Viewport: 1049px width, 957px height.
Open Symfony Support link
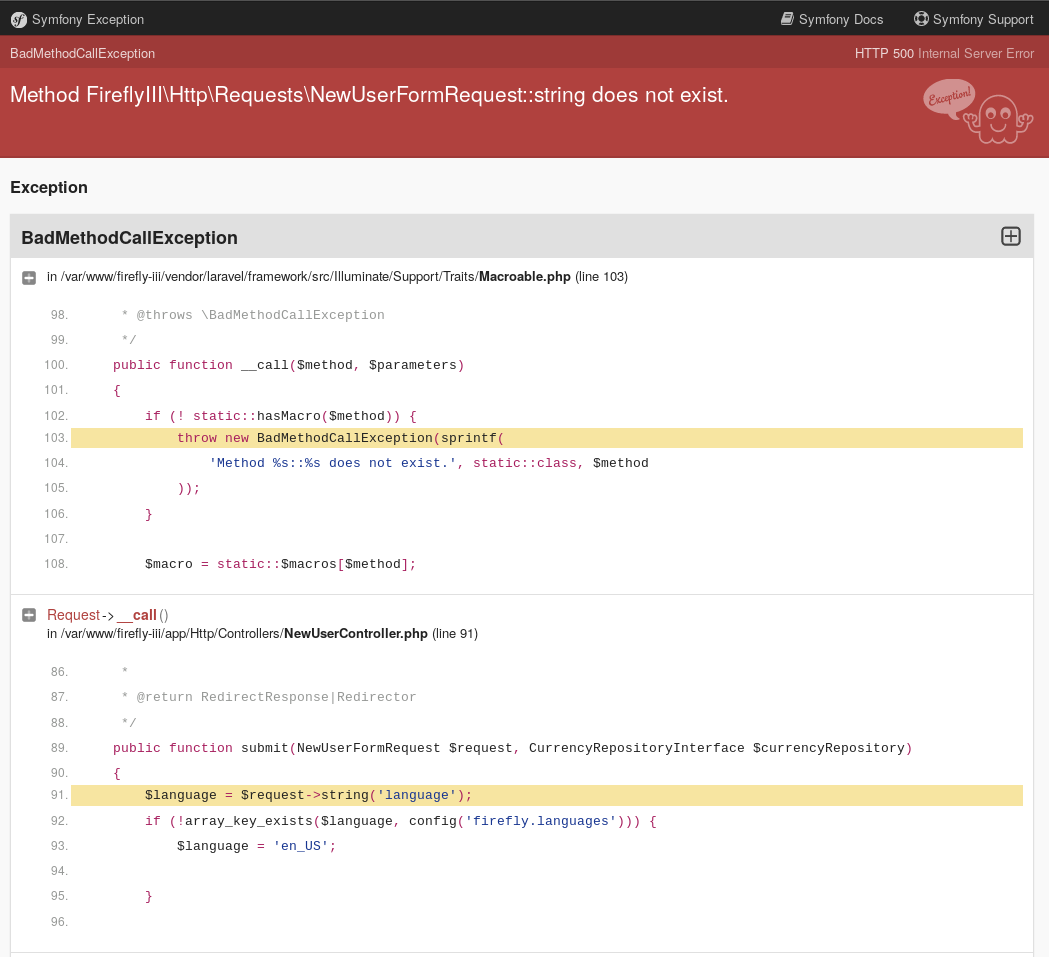coord(973,19)
